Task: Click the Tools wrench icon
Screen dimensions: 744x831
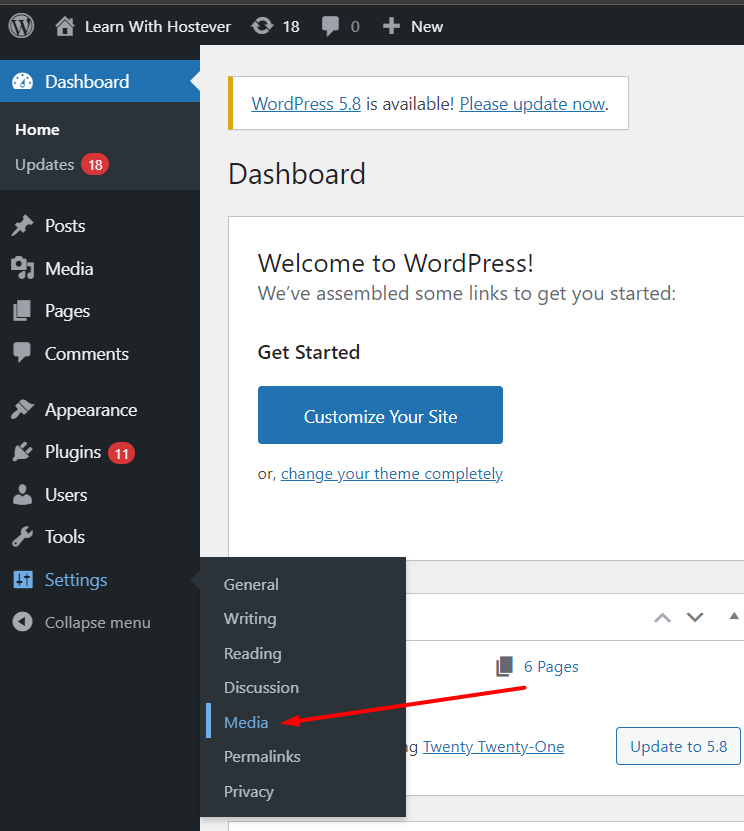Action: [x=22, y=537]
